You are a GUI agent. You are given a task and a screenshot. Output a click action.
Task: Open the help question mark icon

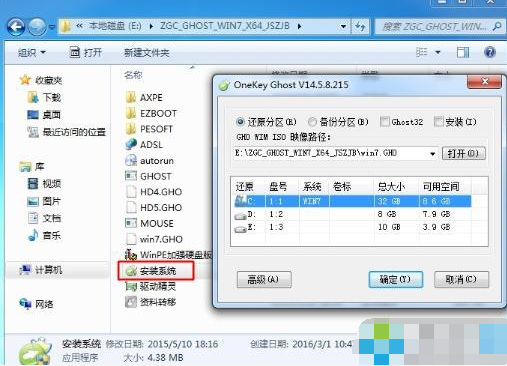tap(489, 52)
